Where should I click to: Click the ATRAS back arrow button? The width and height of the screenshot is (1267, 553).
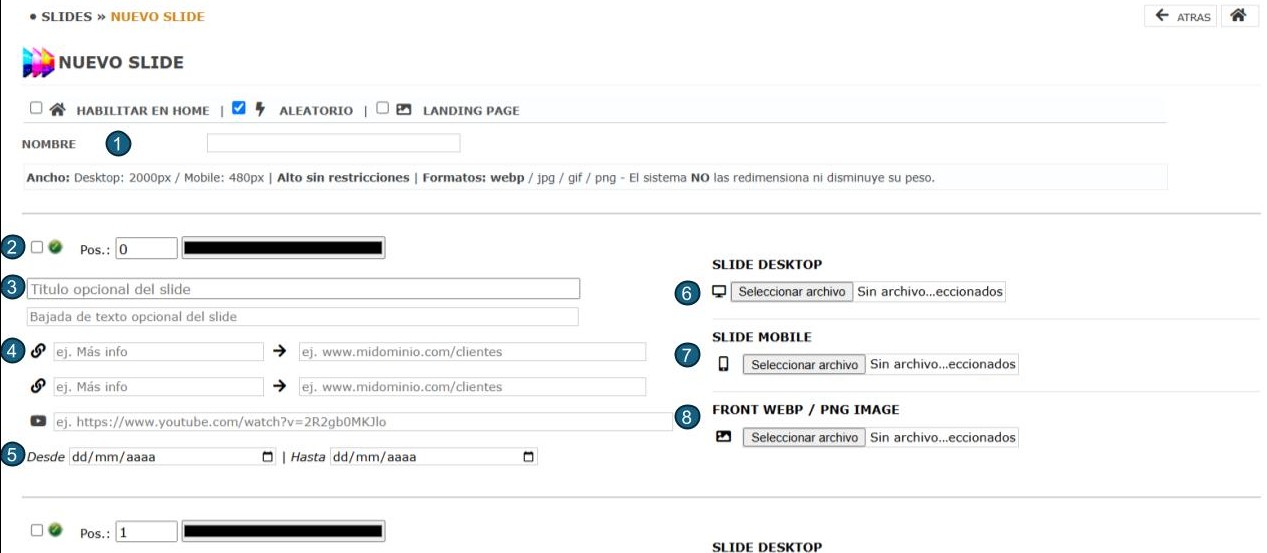tap(1180, 16)
